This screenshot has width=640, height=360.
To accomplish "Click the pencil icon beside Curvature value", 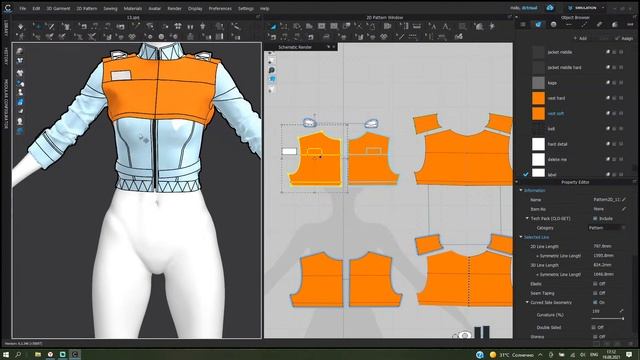I will [621, 311].
